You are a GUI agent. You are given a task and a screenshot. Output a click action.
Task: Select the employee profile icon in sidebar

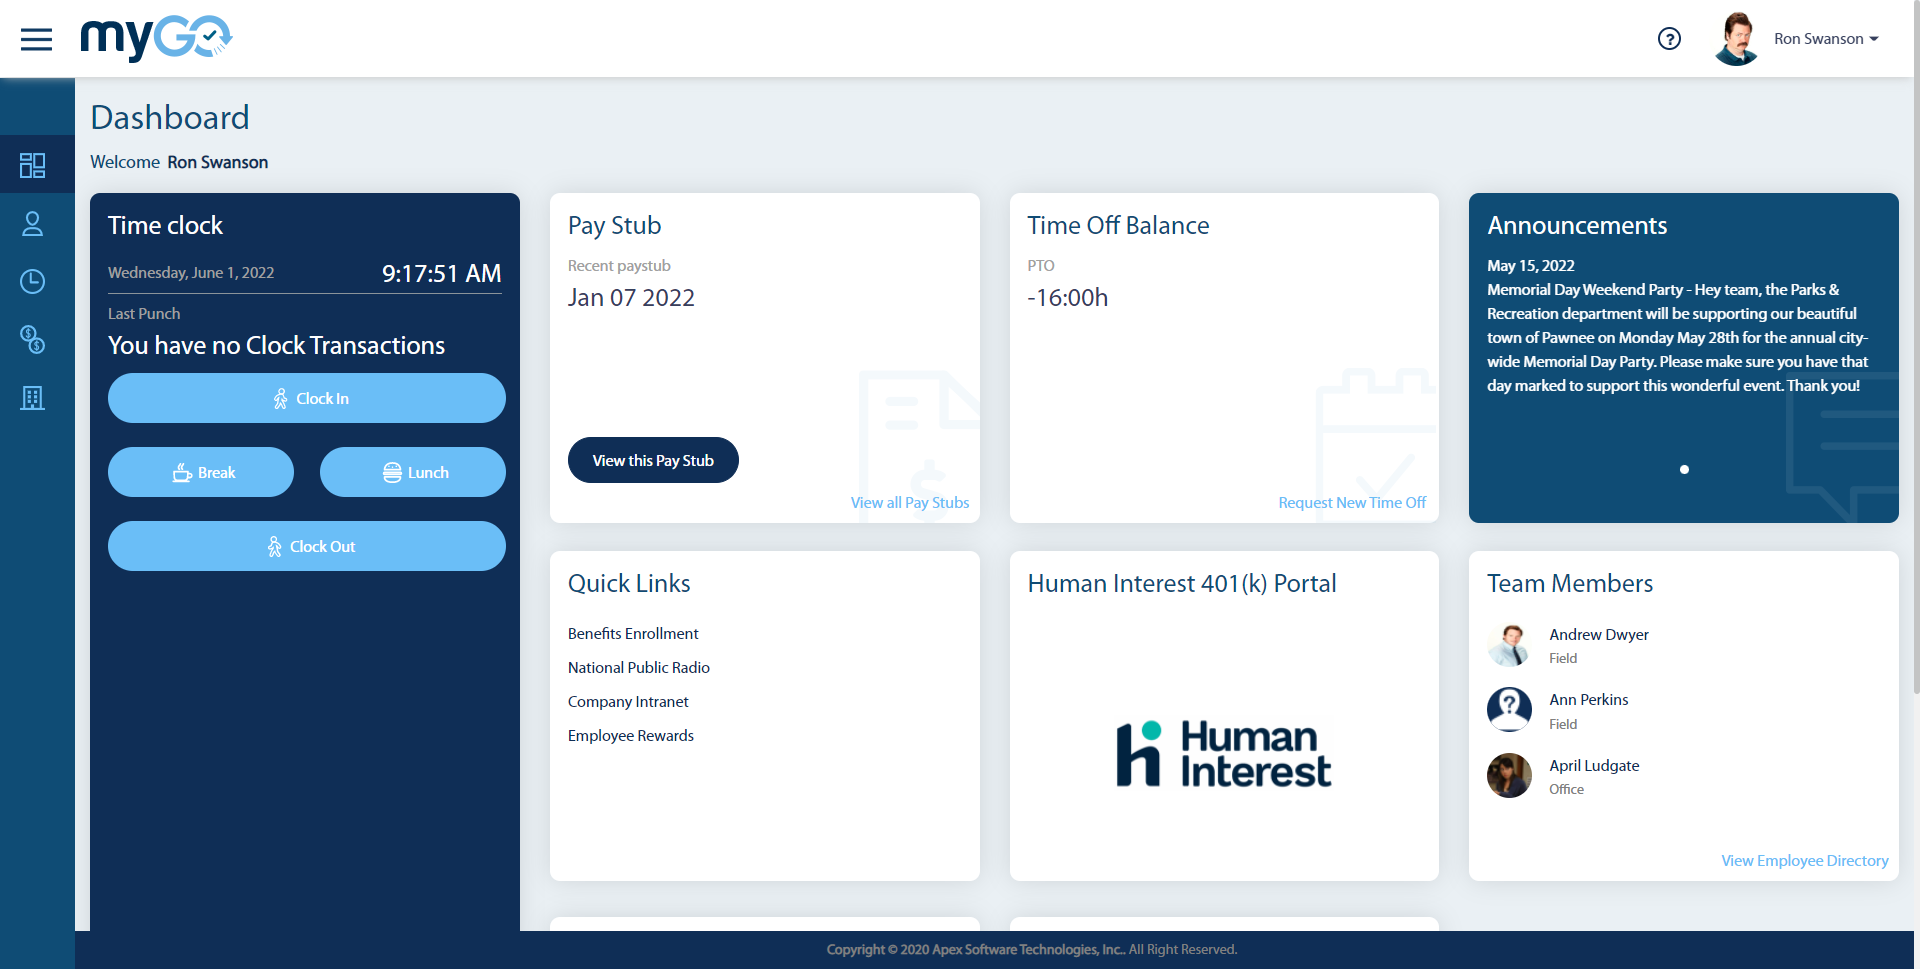coord(33,224)
